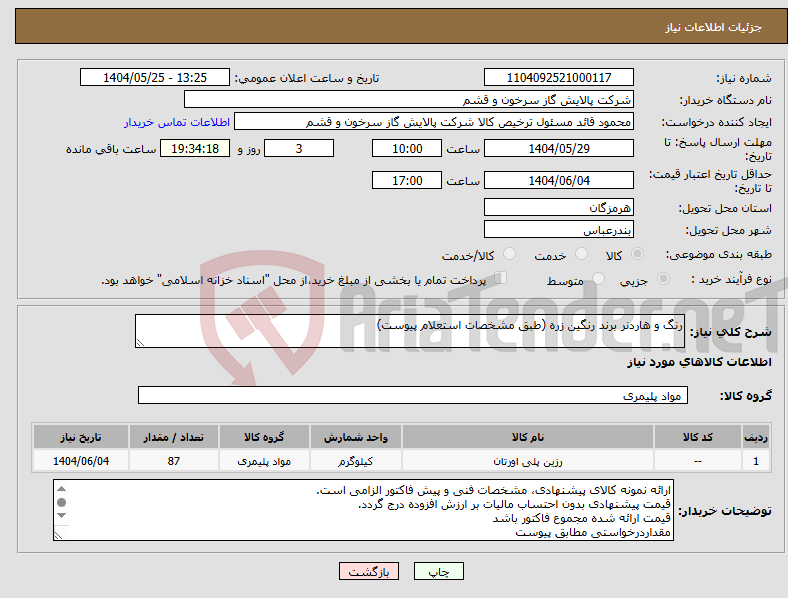Click the بازگشت back button

coord(369,571)
